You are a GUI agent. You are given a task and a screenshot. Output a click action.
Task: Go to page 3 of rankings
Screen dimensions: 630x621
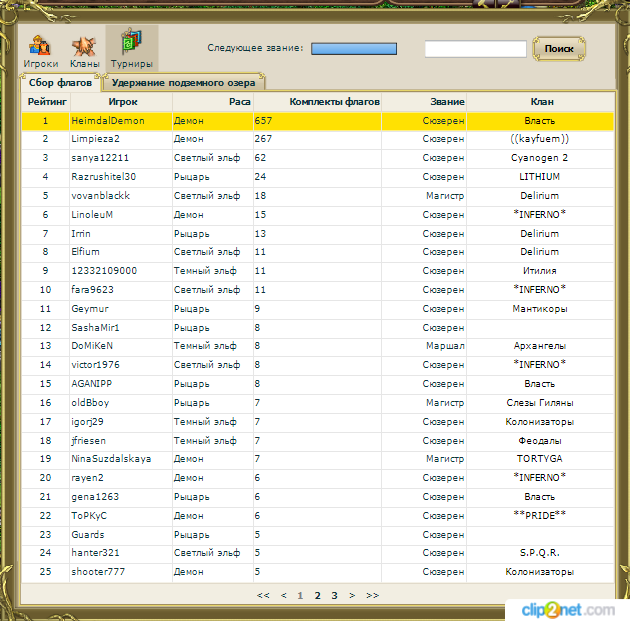click(334, 595)
